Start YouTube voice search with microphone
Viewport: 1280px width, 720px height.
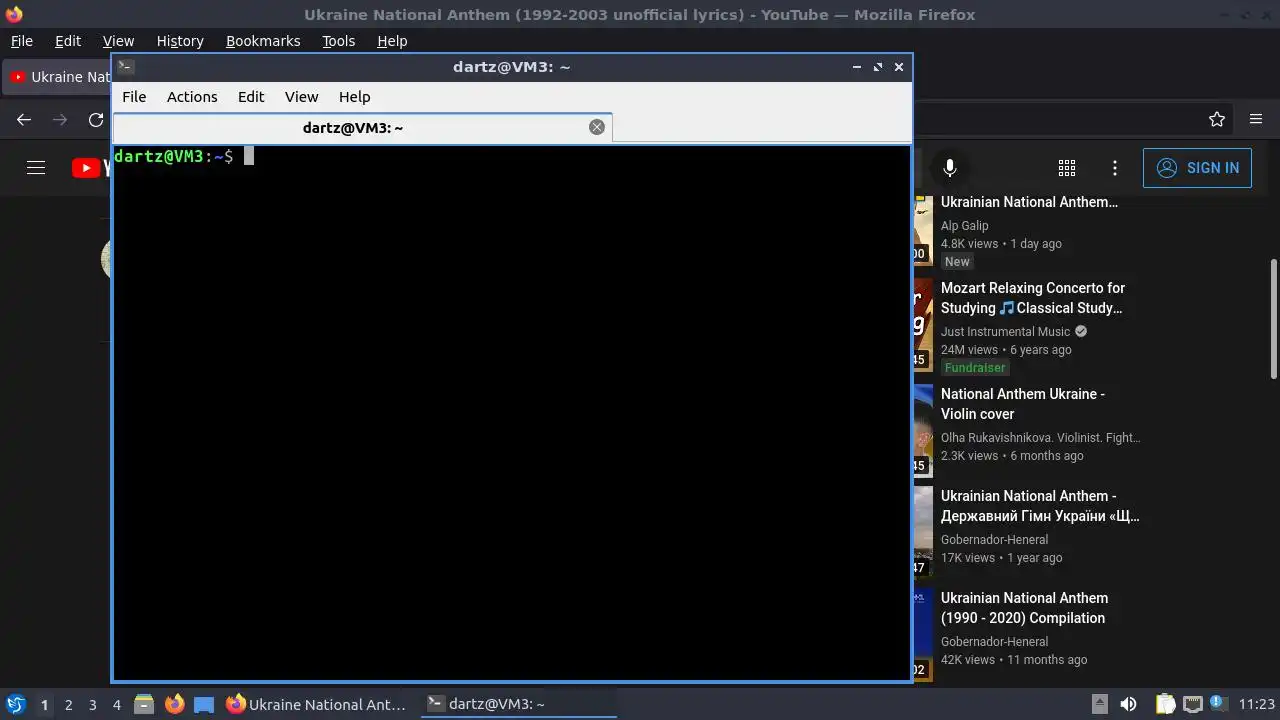click(x=950, y=168)
